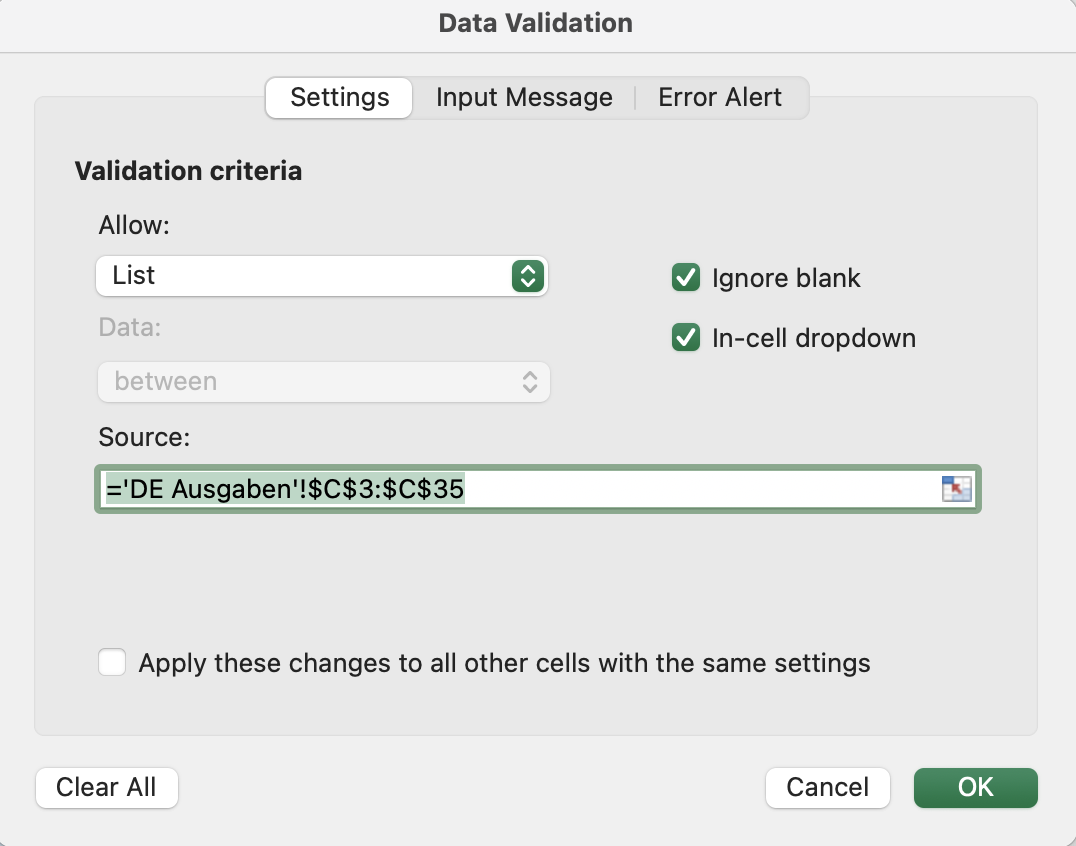Click Clear All to reset validation
Viewport: 1076px width, 846px height.
pos(106,787)
